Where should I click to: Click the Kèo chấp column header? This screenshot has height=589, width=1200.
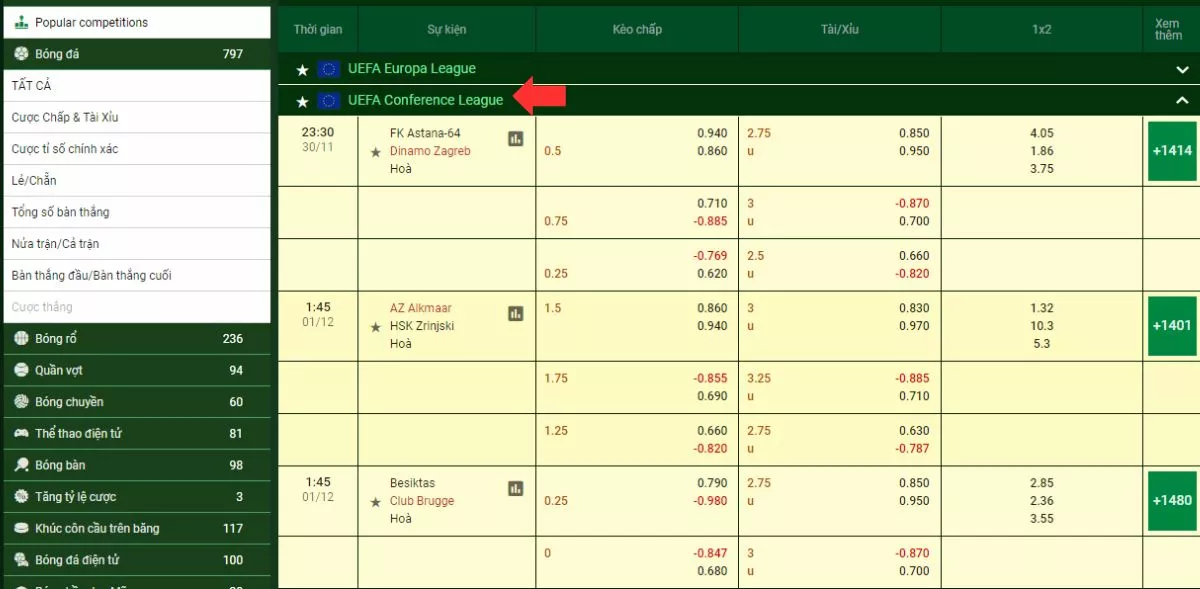[x=637, y=30]
